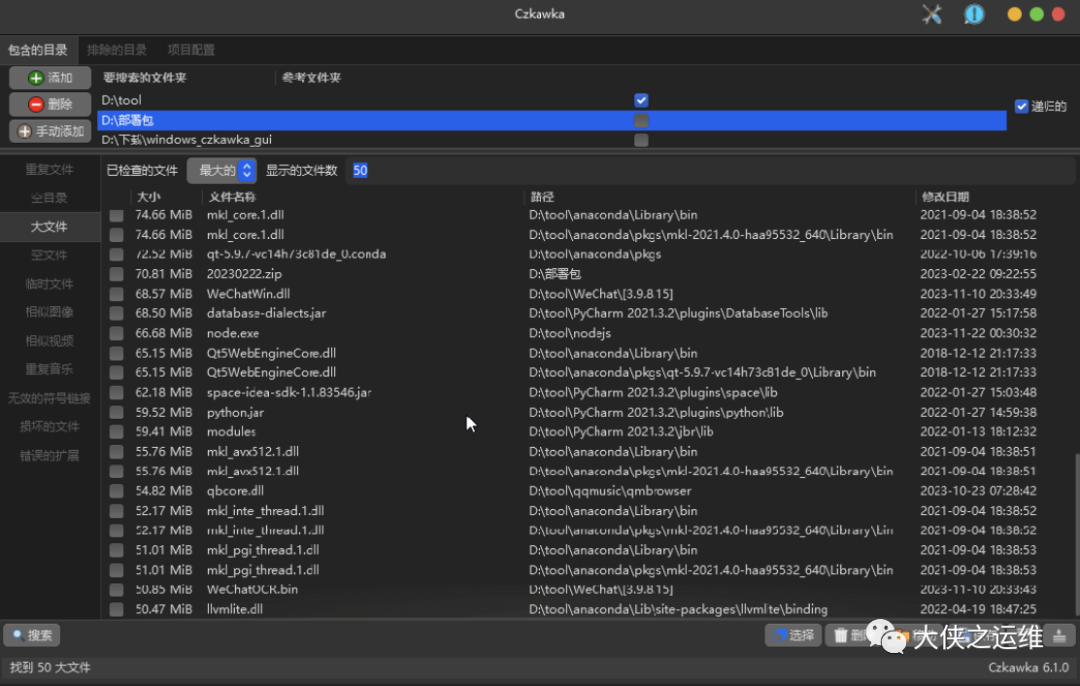Tick the checkbox for WeChatOCR.bin
The height and width of the screenshot is (686, 1080).
point(116,590)
